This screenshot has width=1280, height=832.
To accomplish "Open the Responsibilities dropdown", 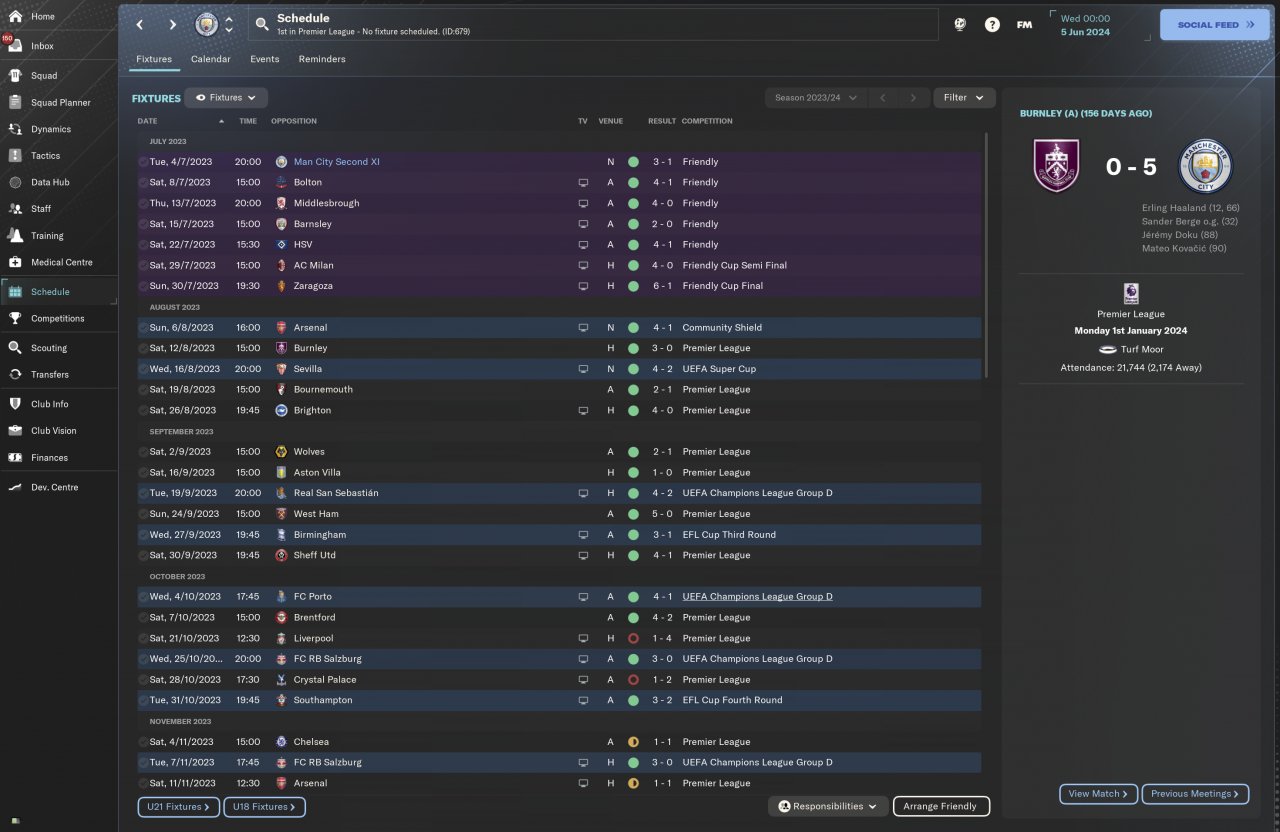I will coord(828,806).
